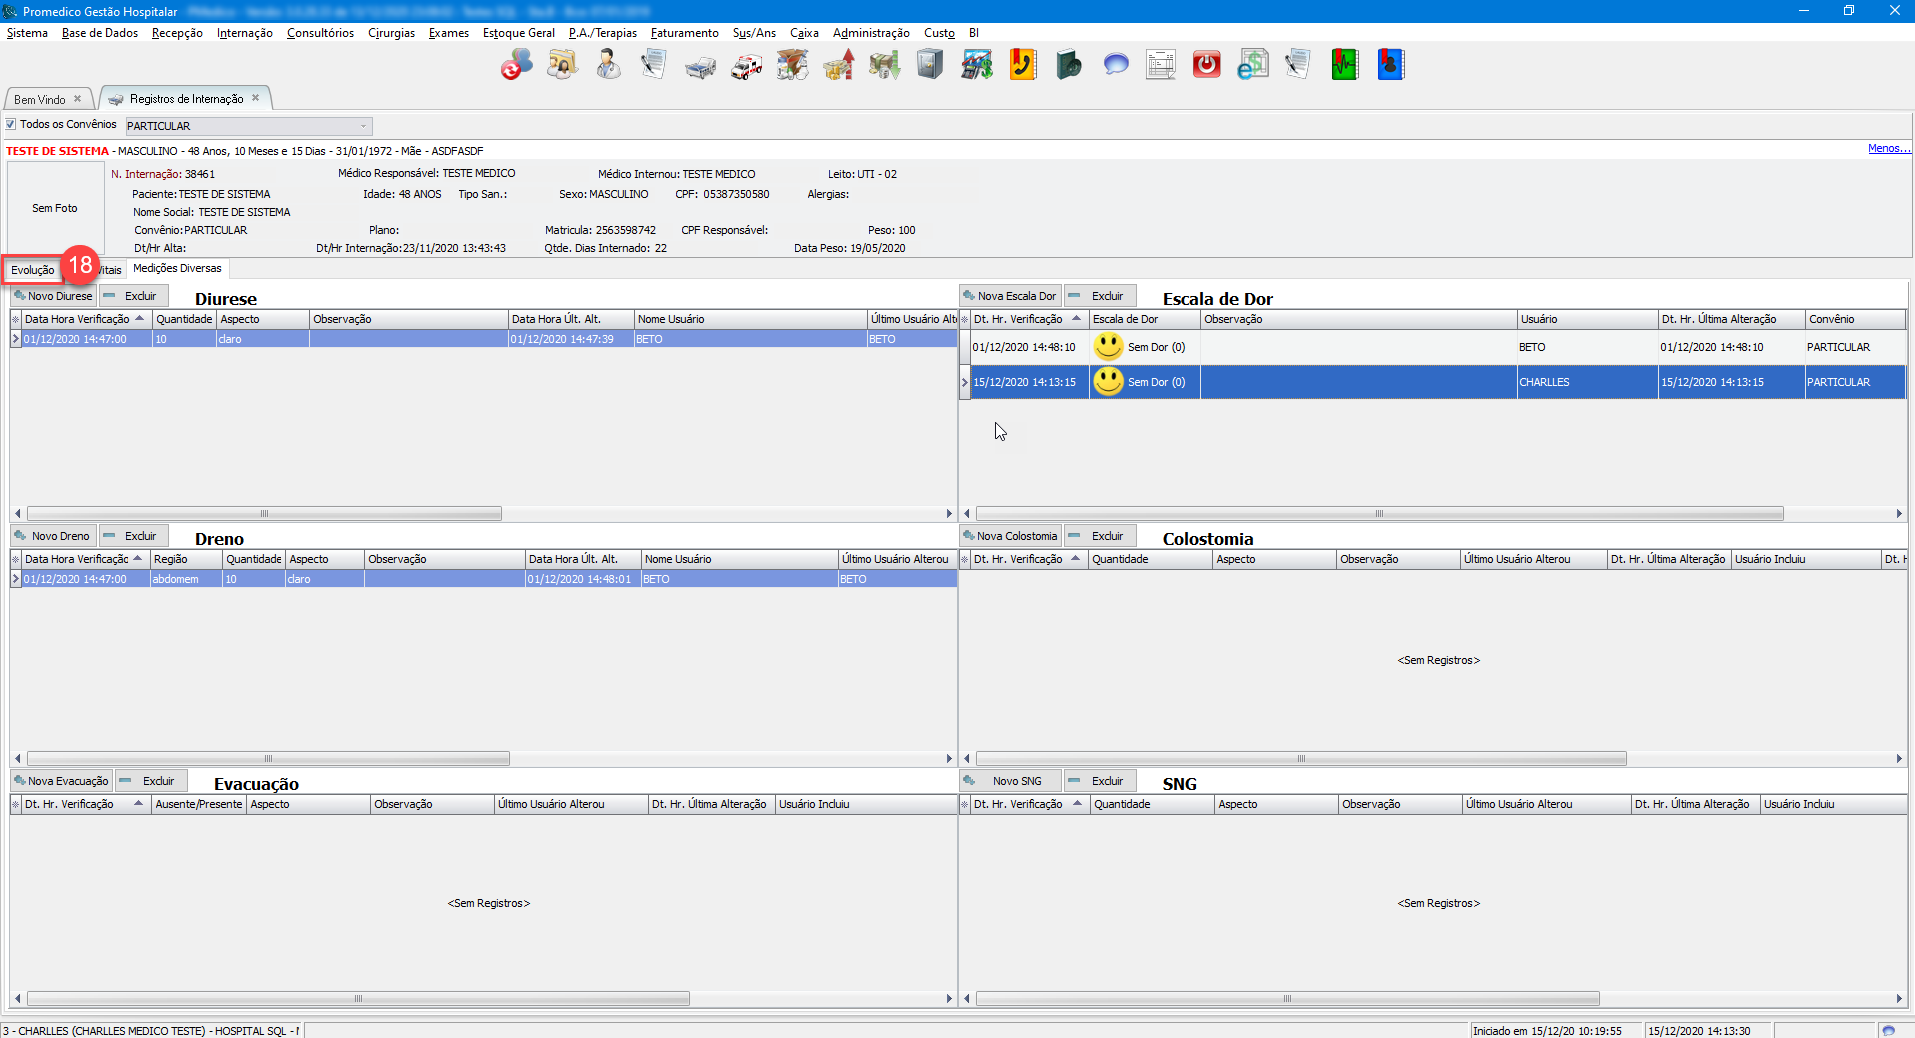This screenshot has width=1915, height=1038.
Task: Click the ambulance toolbar icon
Action: (x=746, y=66)
